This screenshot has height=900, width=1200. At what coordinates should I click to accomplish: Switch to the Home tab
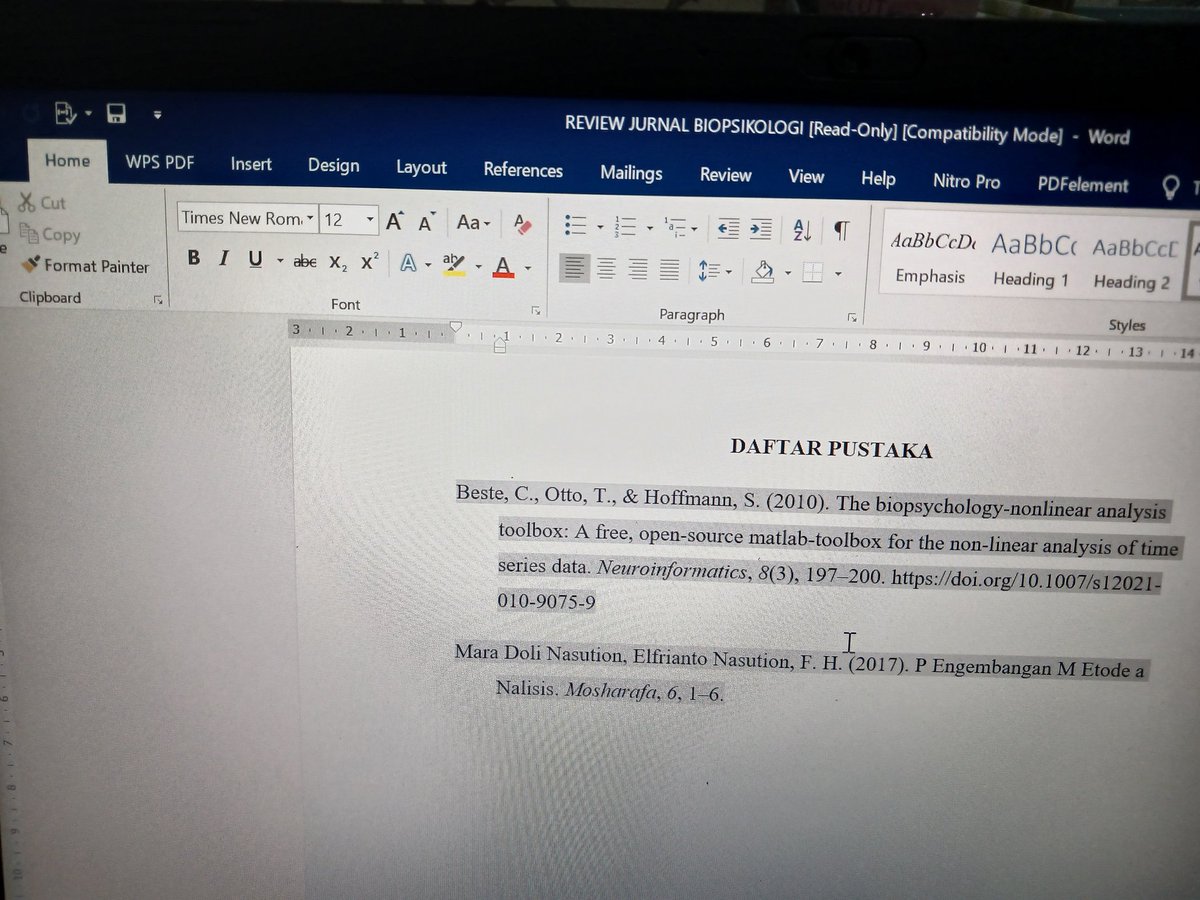click(x=67, y=160)
